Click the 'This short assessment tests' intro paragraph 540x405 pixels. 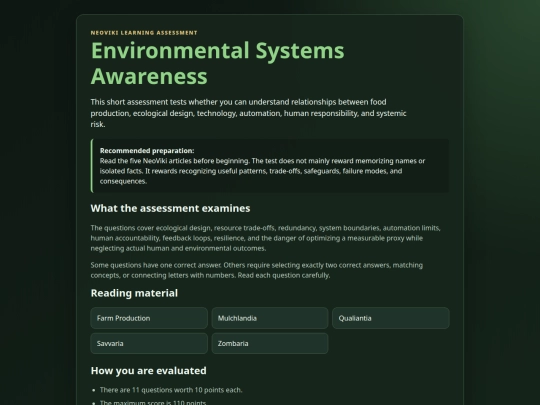pyautogui.click(x=248, y=113)
